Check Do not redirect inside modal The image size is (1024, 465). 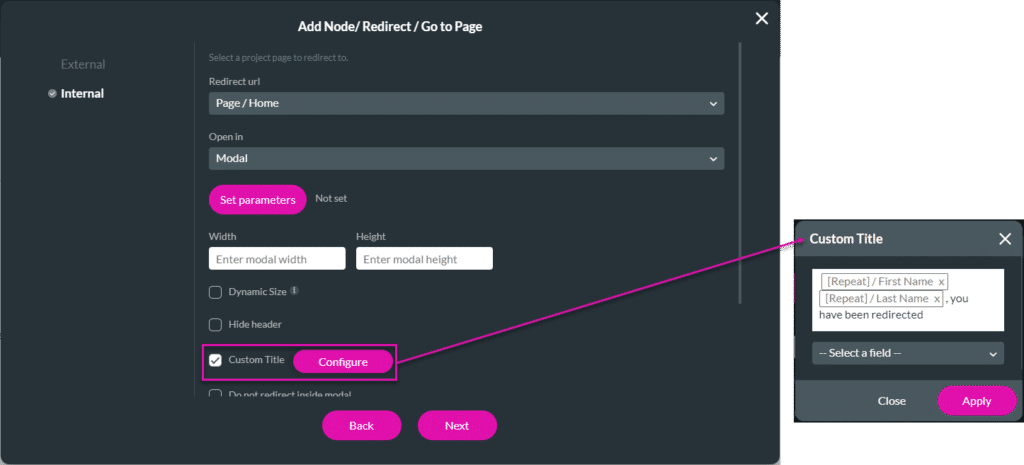215,394
